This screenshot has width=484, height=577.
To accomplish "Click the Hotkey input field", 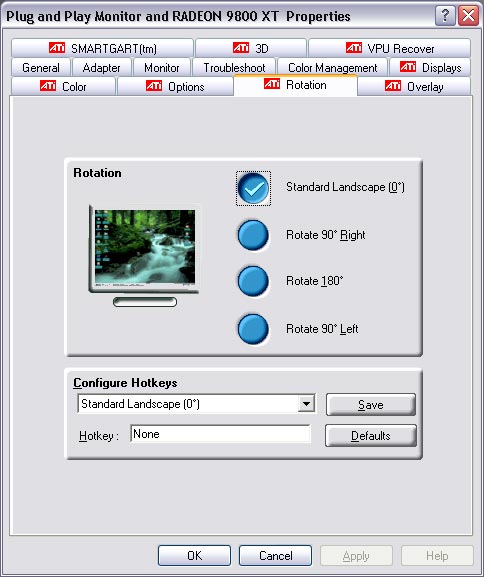I will [220, 434].
